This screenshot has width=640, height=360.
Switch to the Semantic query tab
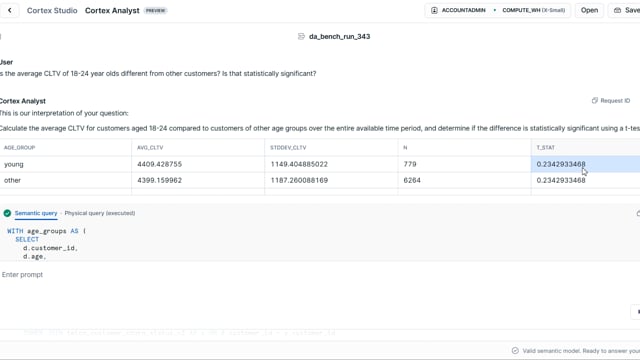tap(36, 213)
